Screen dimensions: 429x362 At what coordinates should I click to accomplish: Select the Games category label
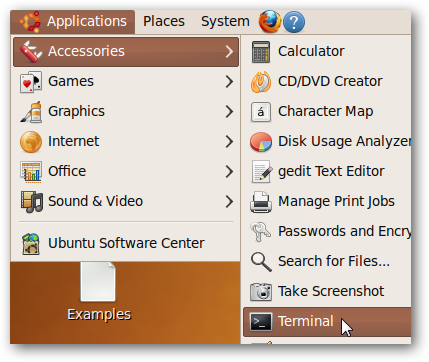[x=71, y=81]
